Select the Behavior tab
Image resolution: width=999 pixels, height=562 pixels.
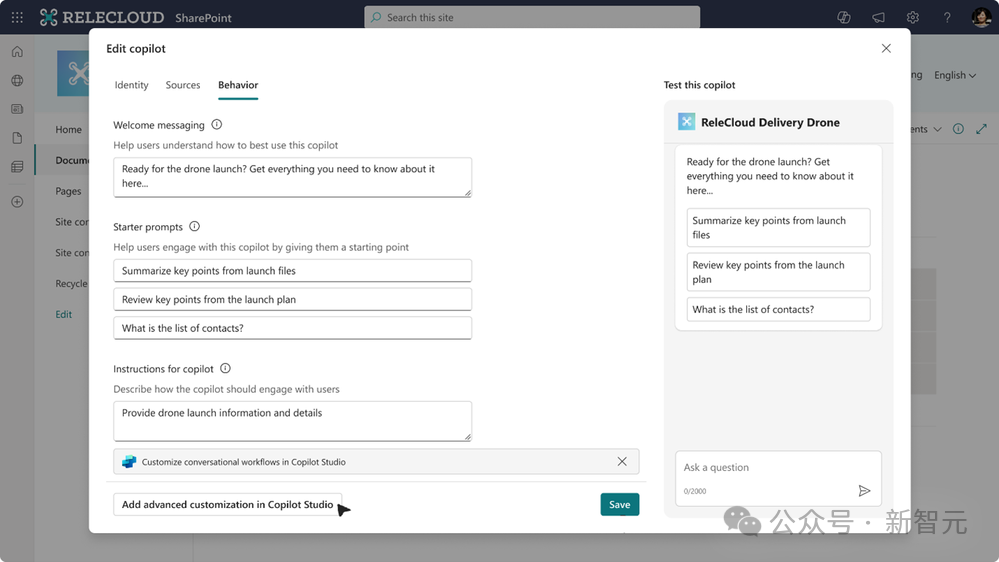pos(238,85)
